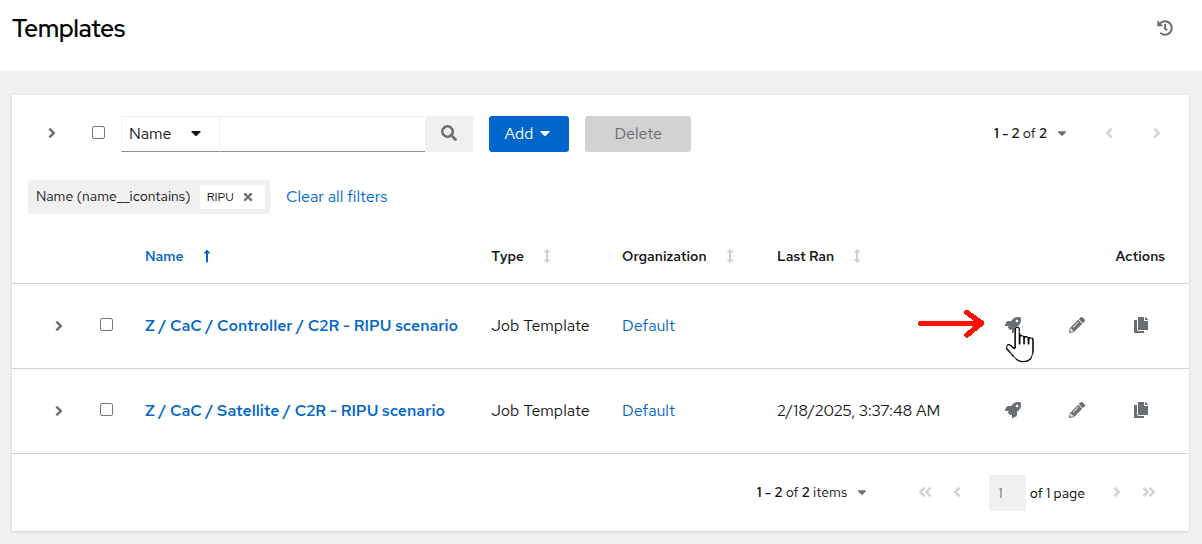The width and height of the screenshot is (1202, 544).
Task: Remove the RIPU filter chip
Action: (x=248, y=197)
